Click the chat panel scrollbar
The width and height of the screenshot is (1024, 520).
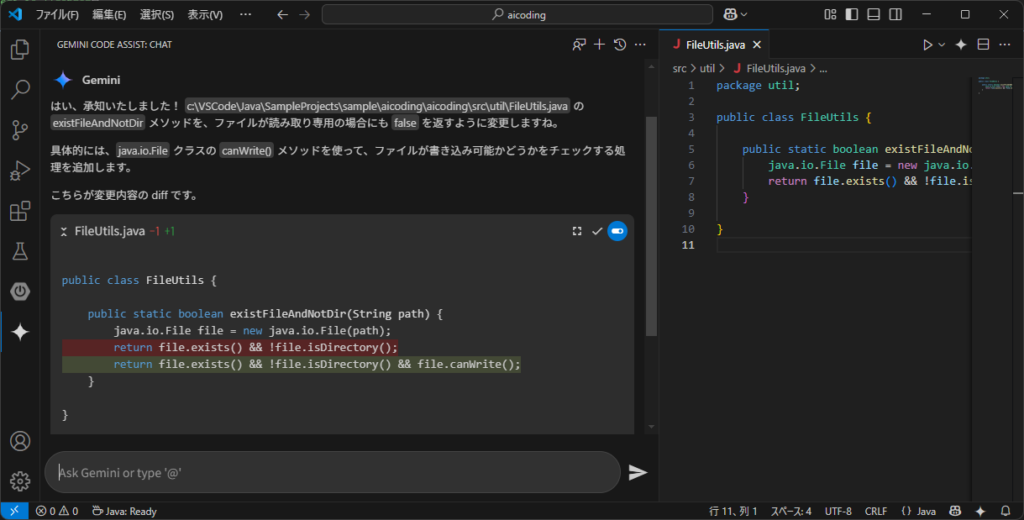pos(651,226)
